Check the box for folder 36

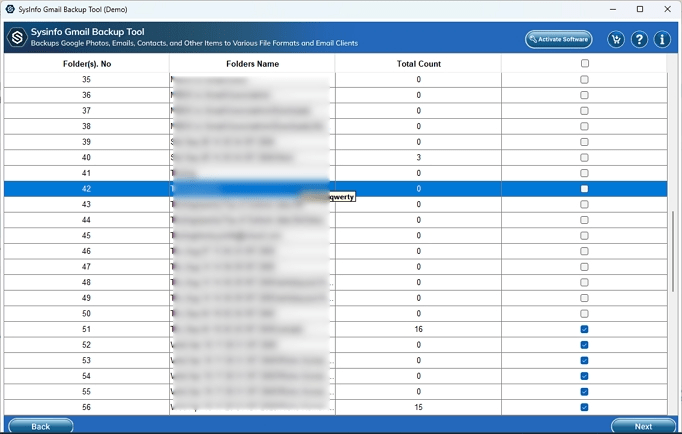tap(584, 95)
